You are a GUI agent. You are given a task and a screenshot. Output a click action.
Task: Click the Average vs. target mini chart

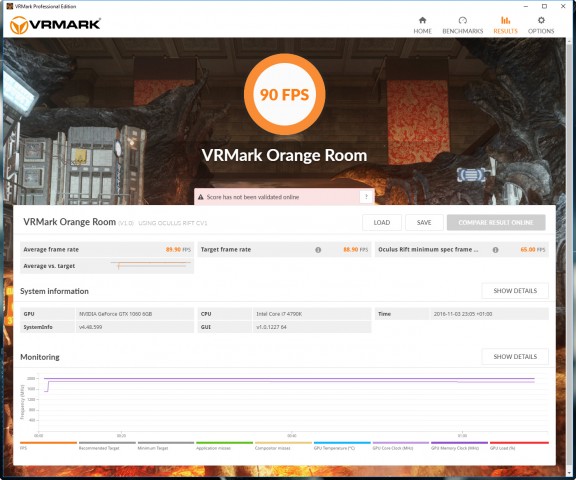click(x=151, y=266)
